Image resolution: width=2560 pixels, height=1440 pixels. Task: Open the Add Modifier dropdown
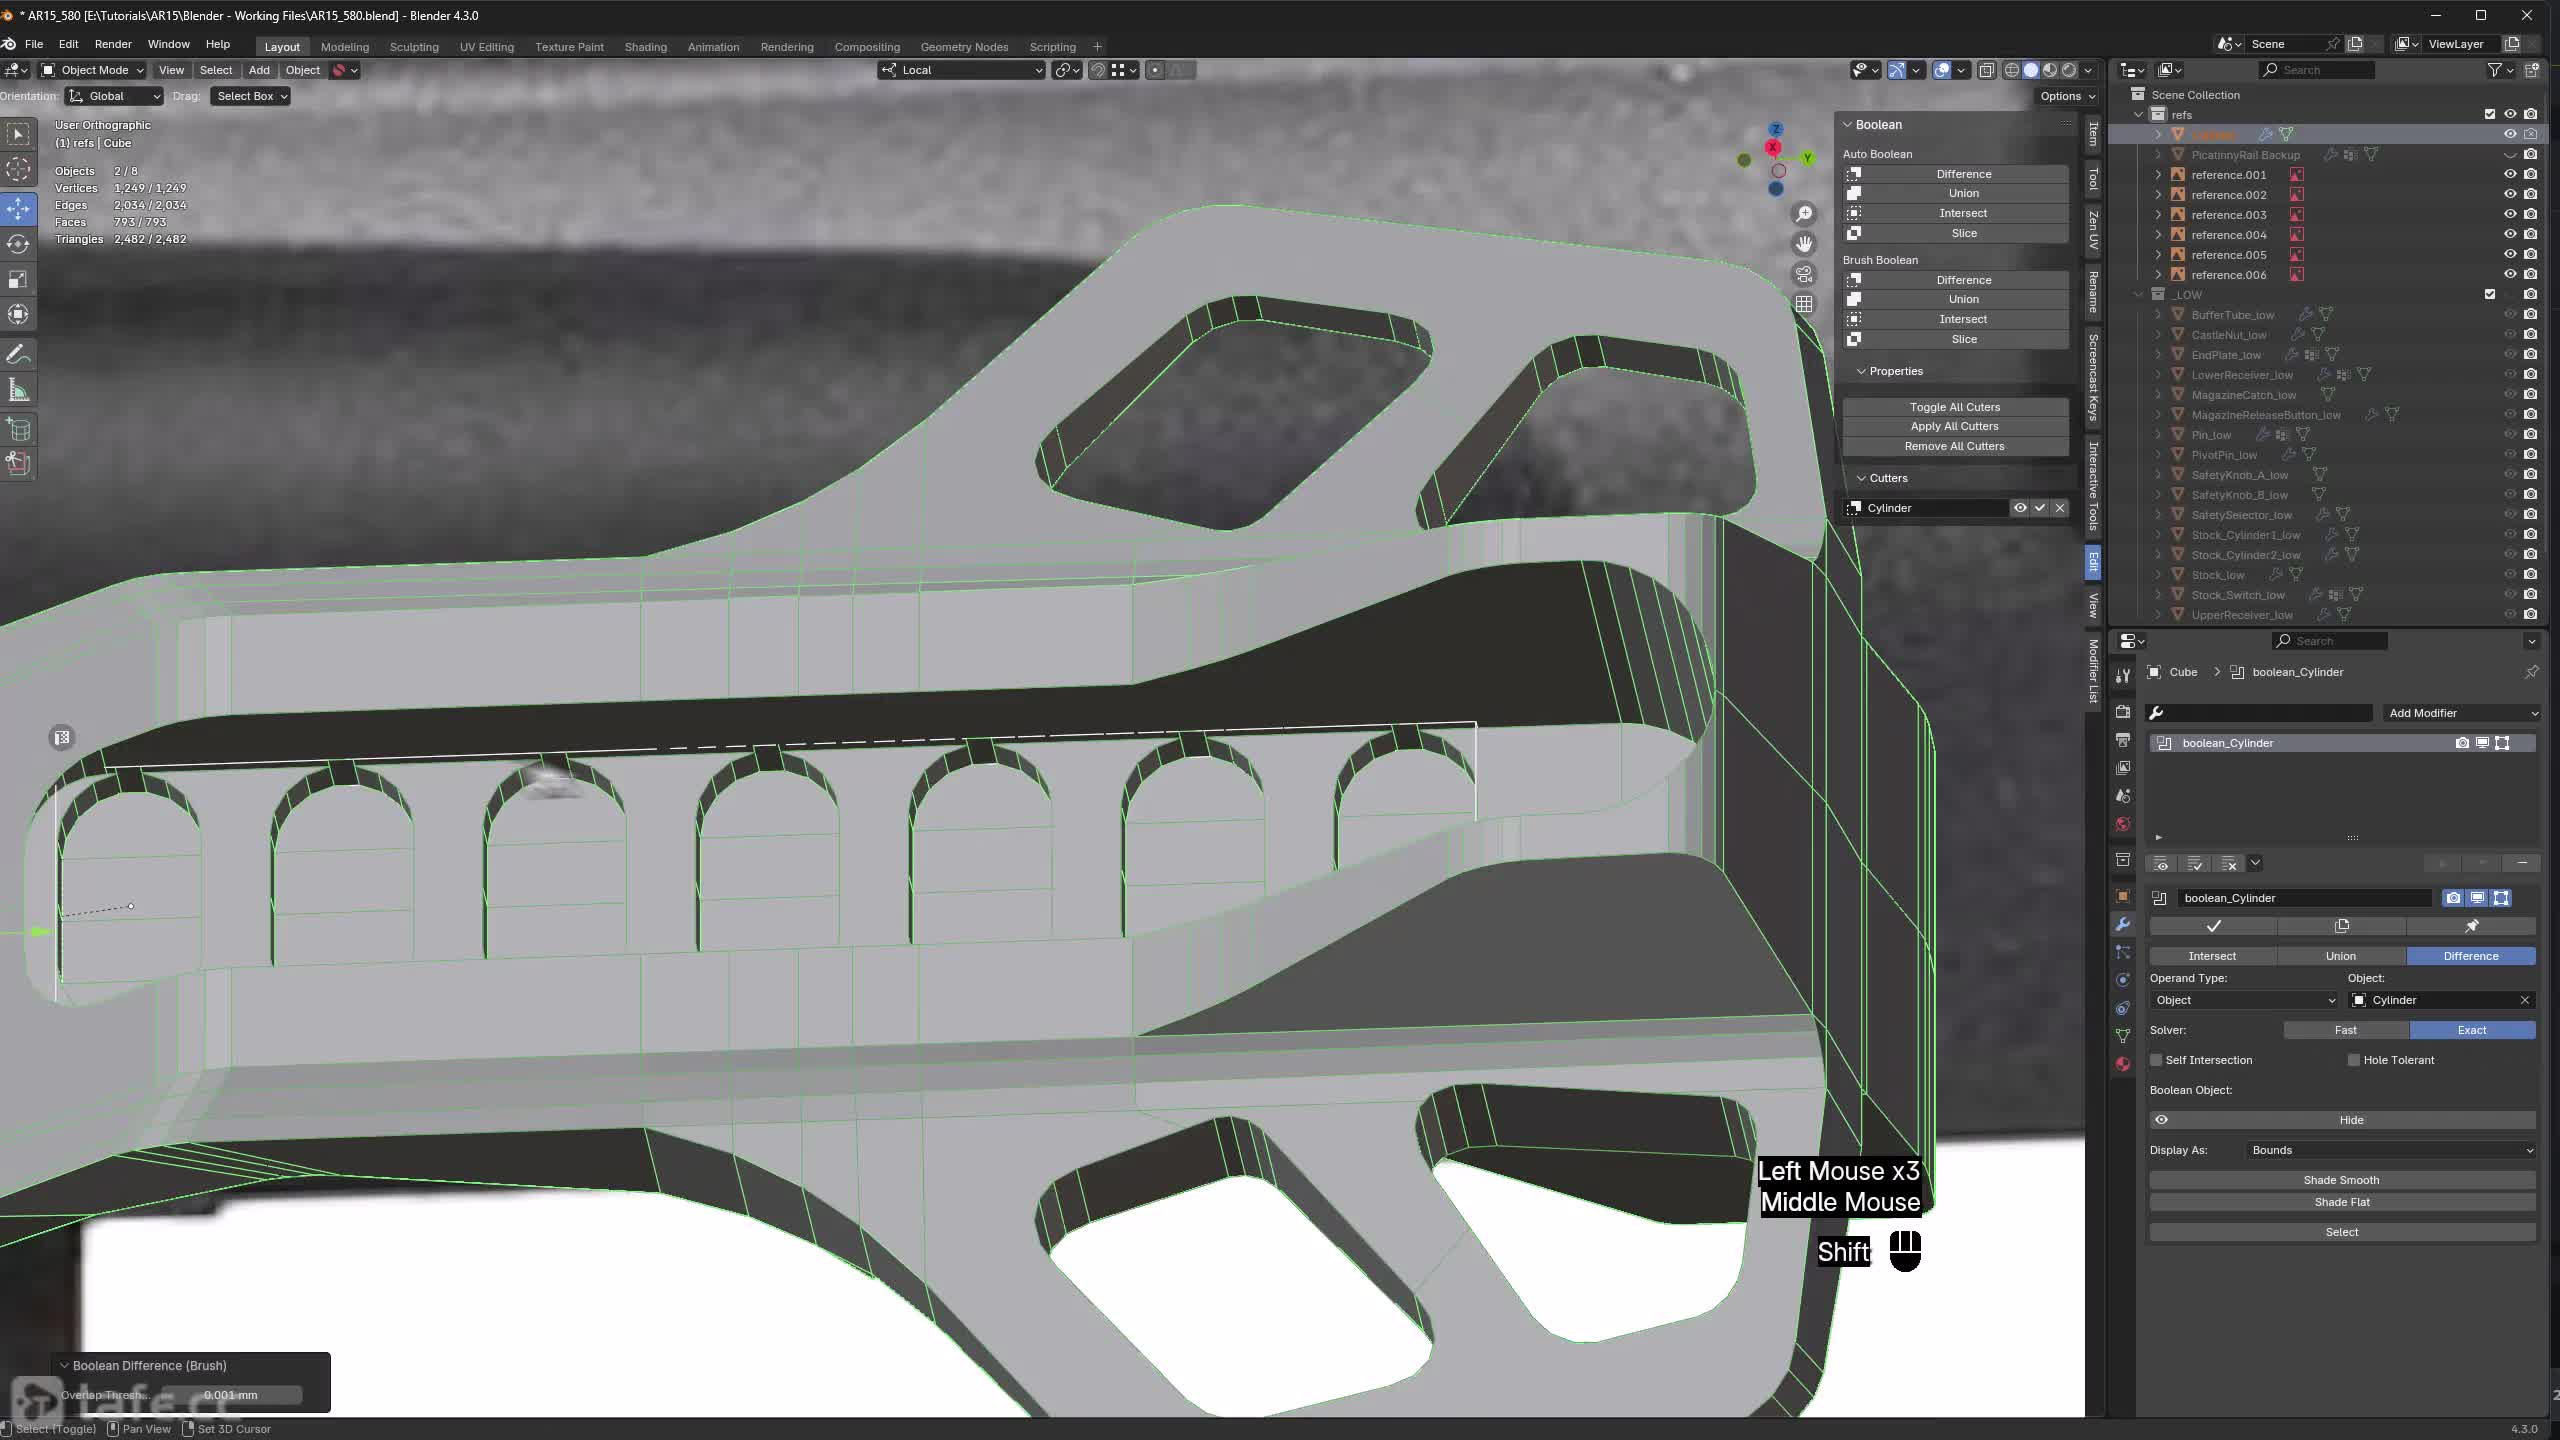coord(2460,713)
